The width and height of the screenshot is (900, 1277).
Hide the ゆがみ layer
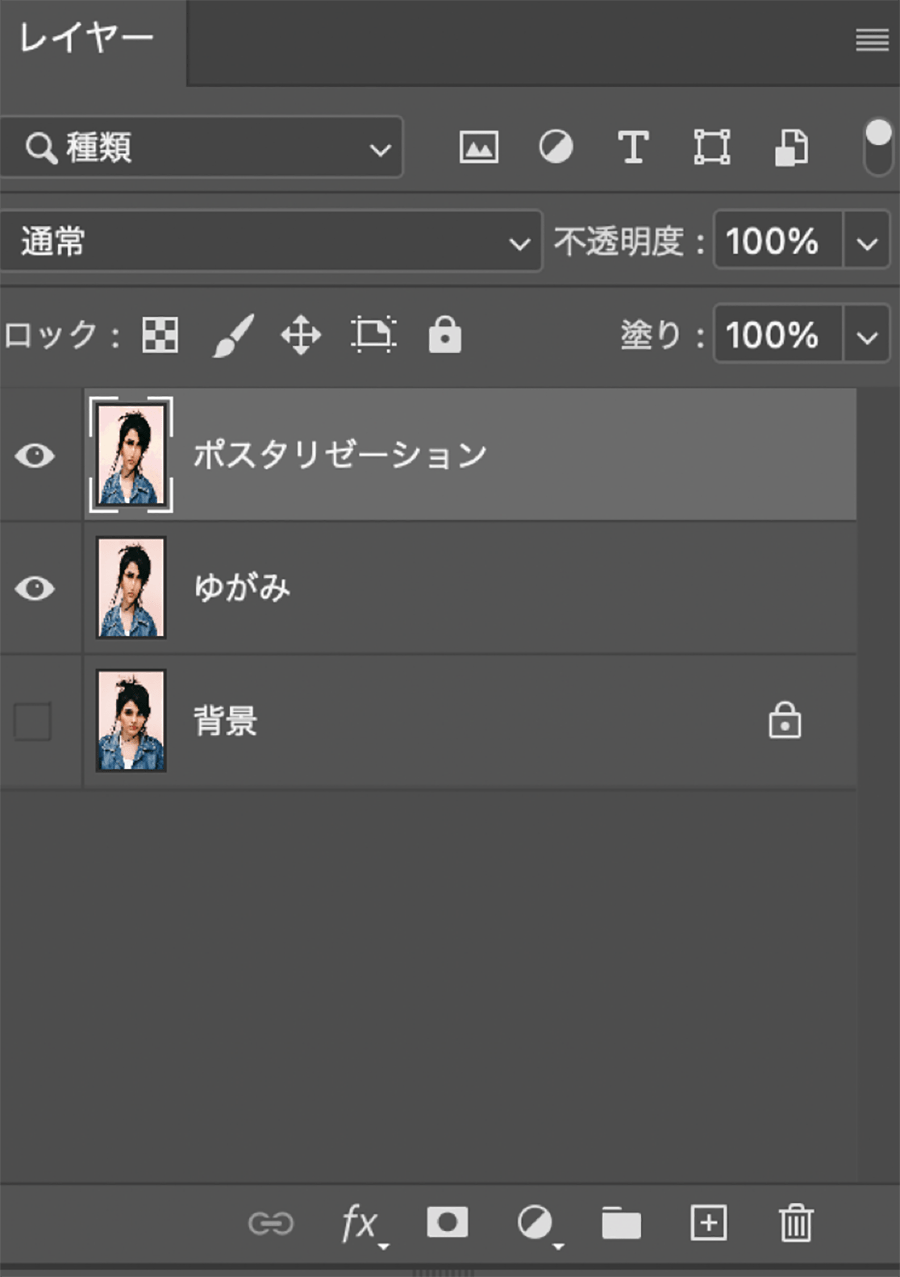35,588
